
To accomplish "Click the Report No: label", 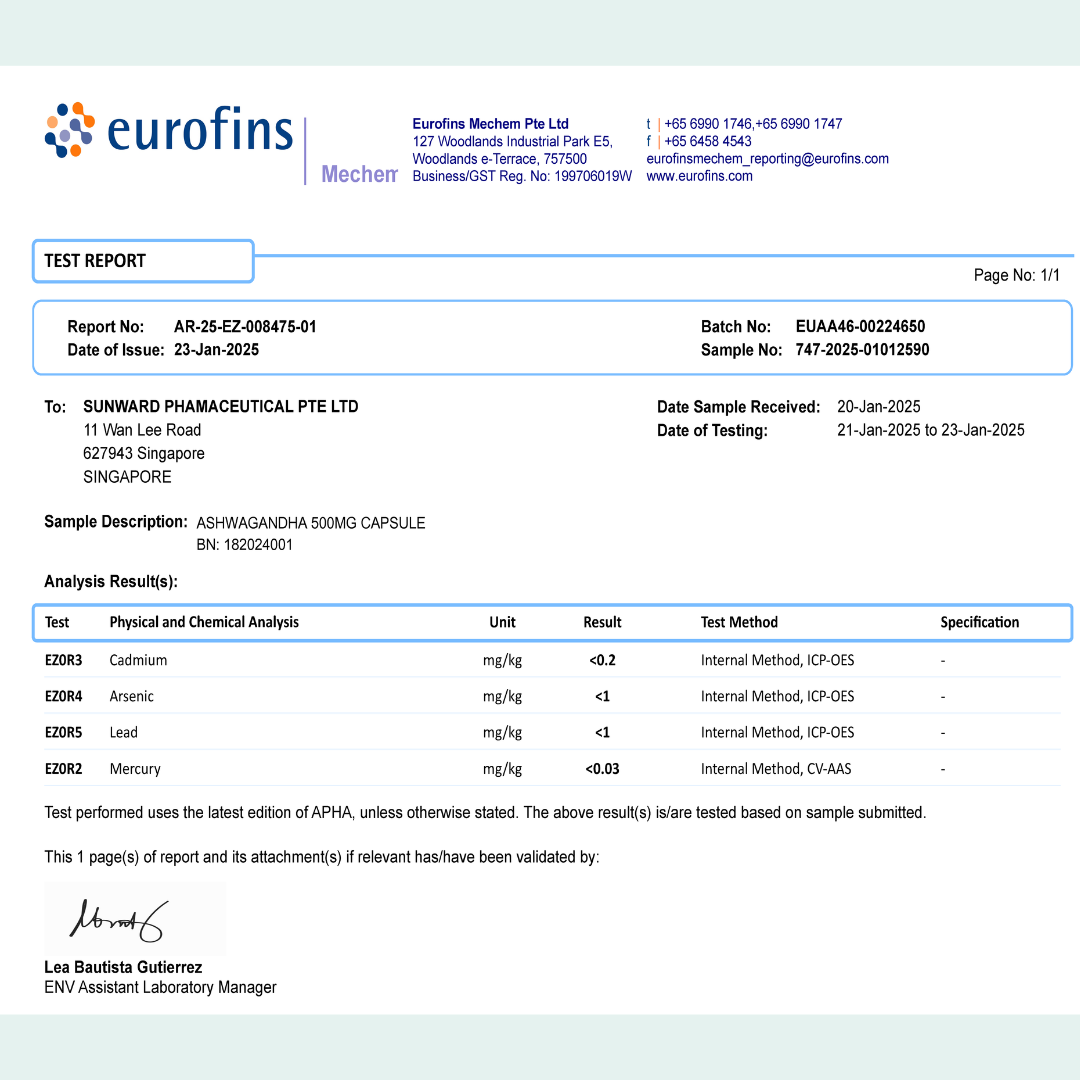I will point(105,326).
